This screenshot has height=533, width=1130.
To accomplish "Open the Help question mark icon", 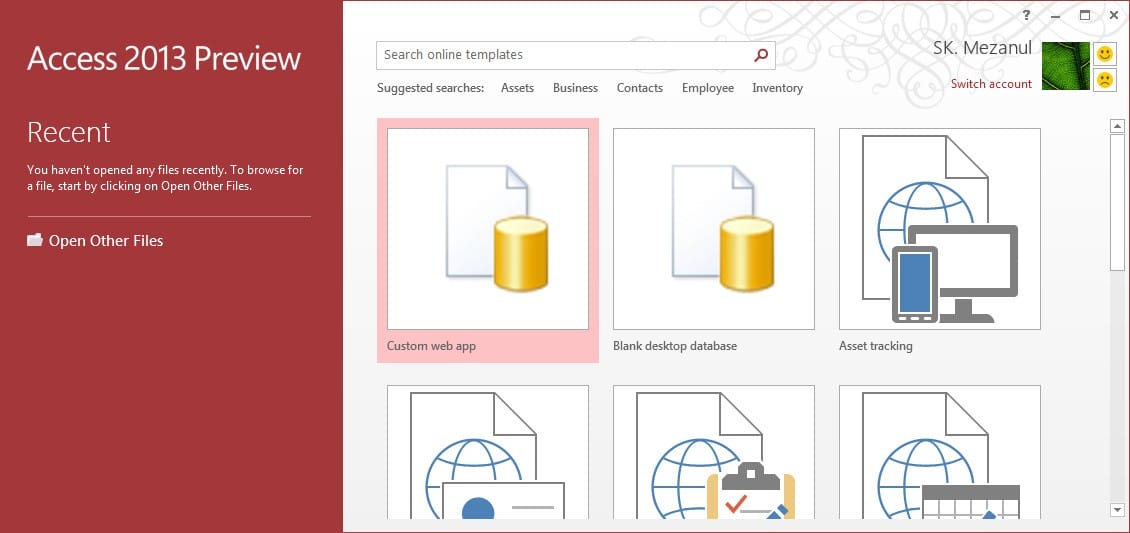I will pos(1026,16).
